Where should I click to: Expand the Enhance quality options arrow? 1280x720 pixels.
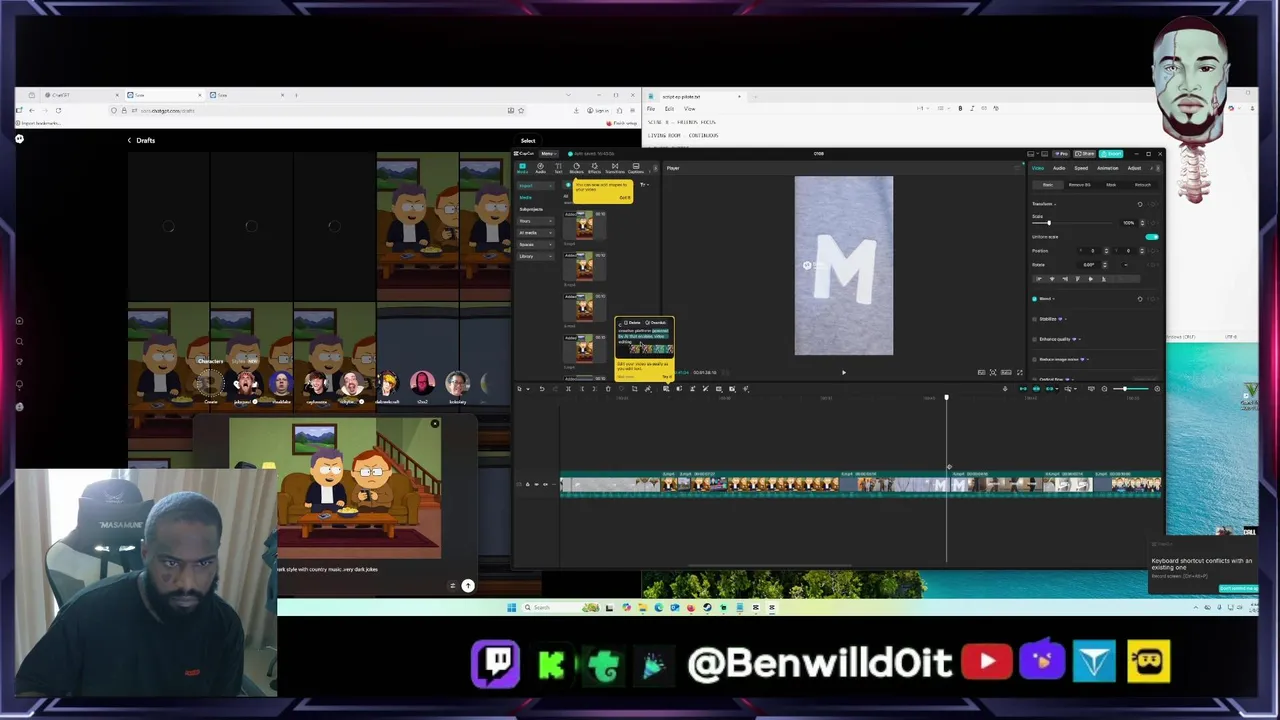pyautogui.click(x=1080, y=339)
